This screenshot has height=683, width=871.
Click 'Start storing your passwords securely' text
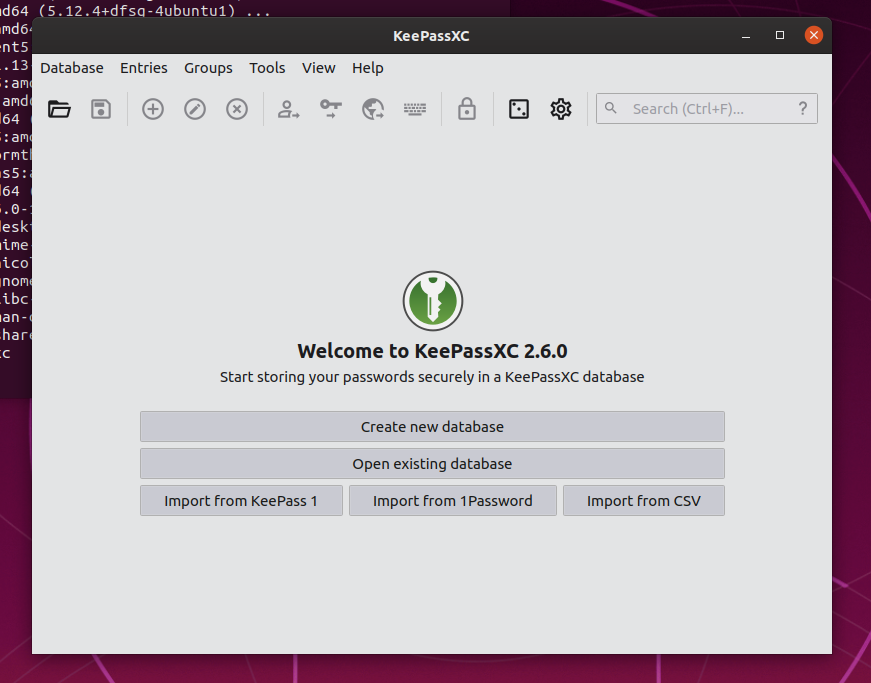[432, 377]
